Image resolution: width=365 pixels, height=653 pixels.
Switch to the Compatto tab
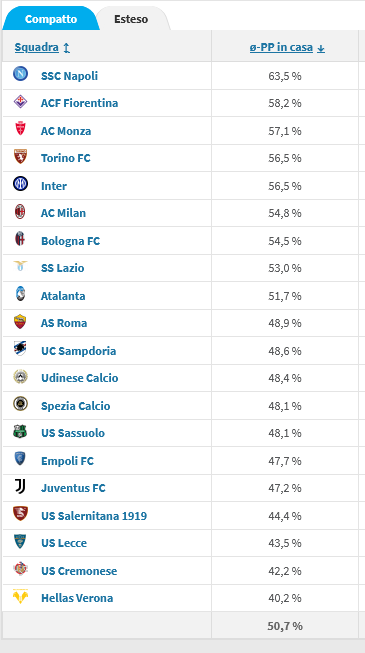[x=51, y=19]
